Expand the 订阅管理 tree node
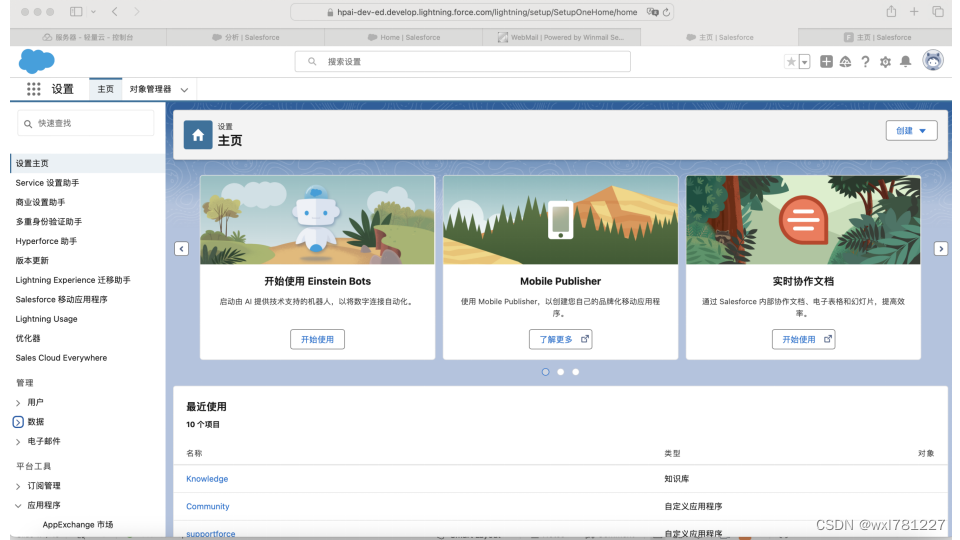 point(18,486)
